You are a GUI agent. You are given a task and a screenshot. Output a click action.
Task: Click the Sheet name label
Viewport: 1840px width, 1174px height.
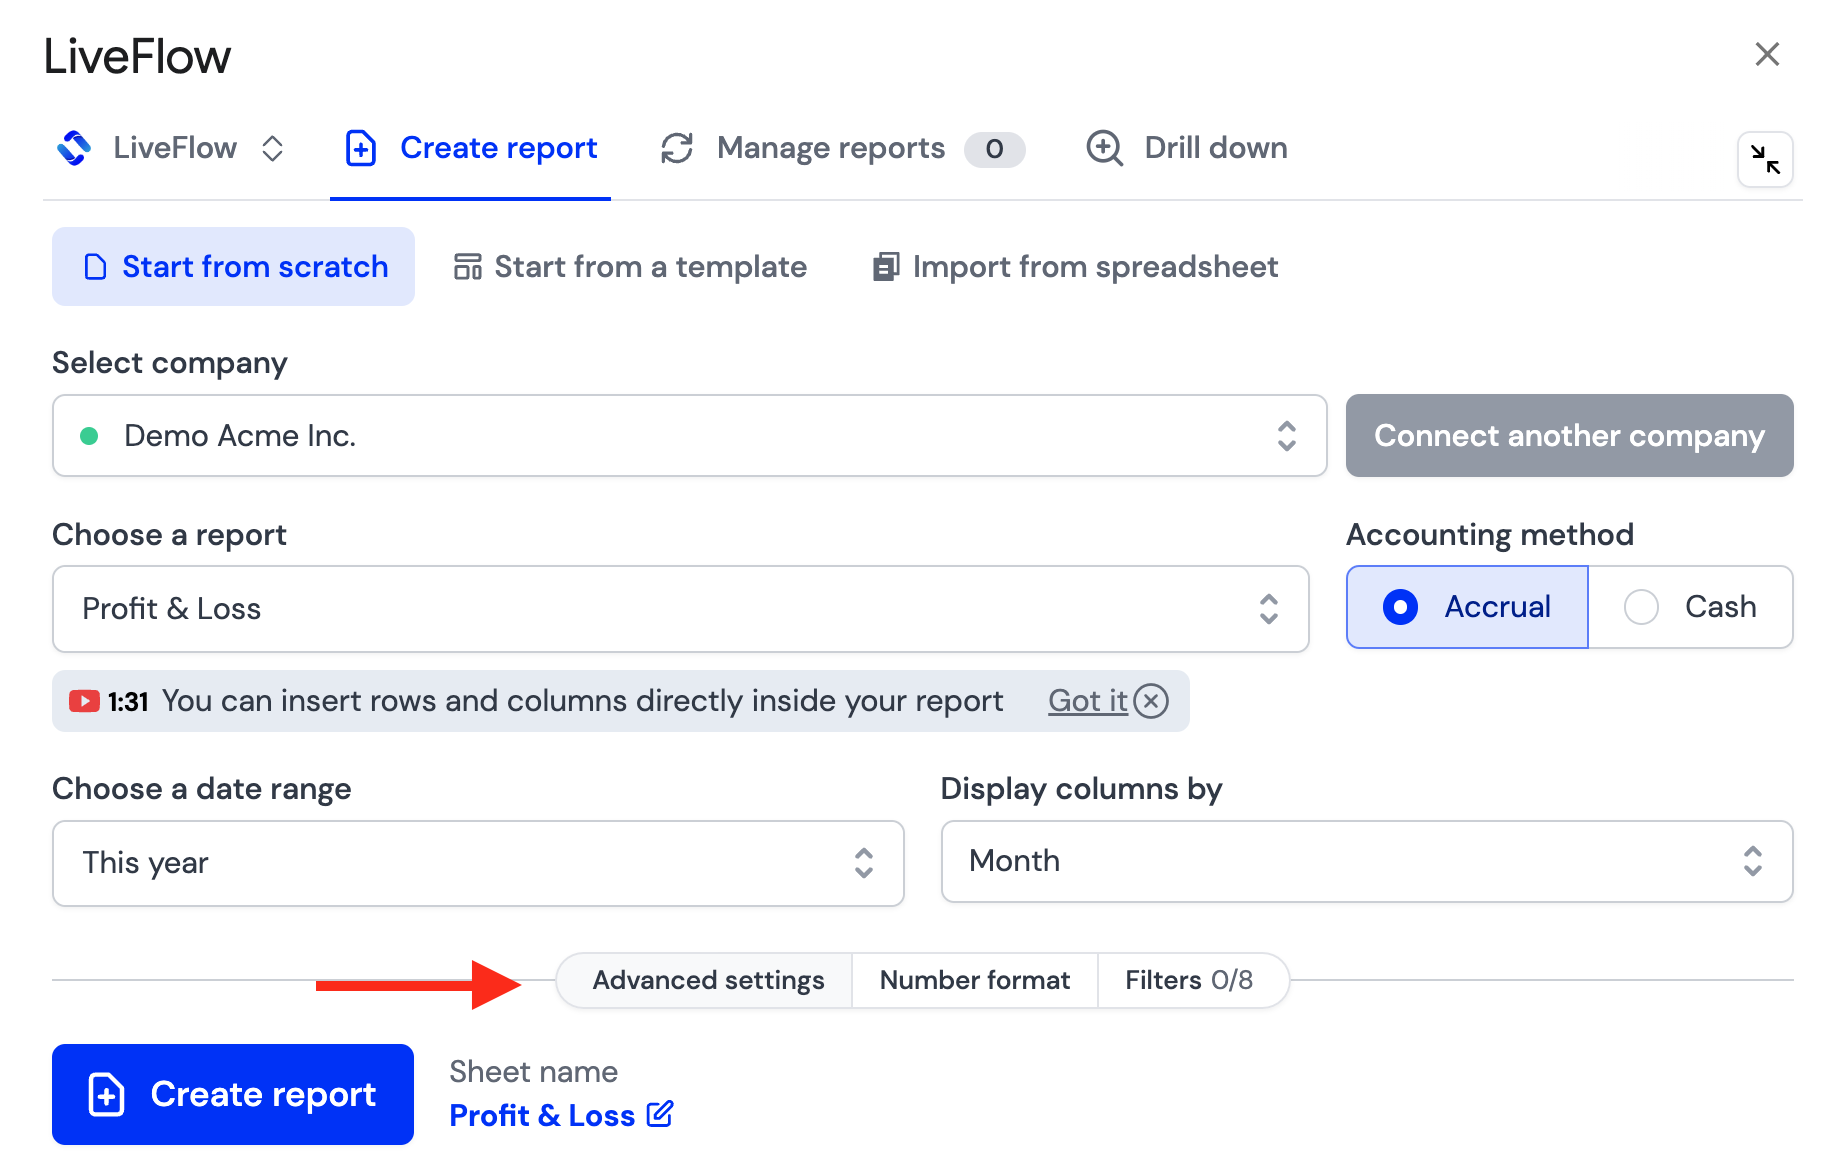click(x=533, y=1072)
